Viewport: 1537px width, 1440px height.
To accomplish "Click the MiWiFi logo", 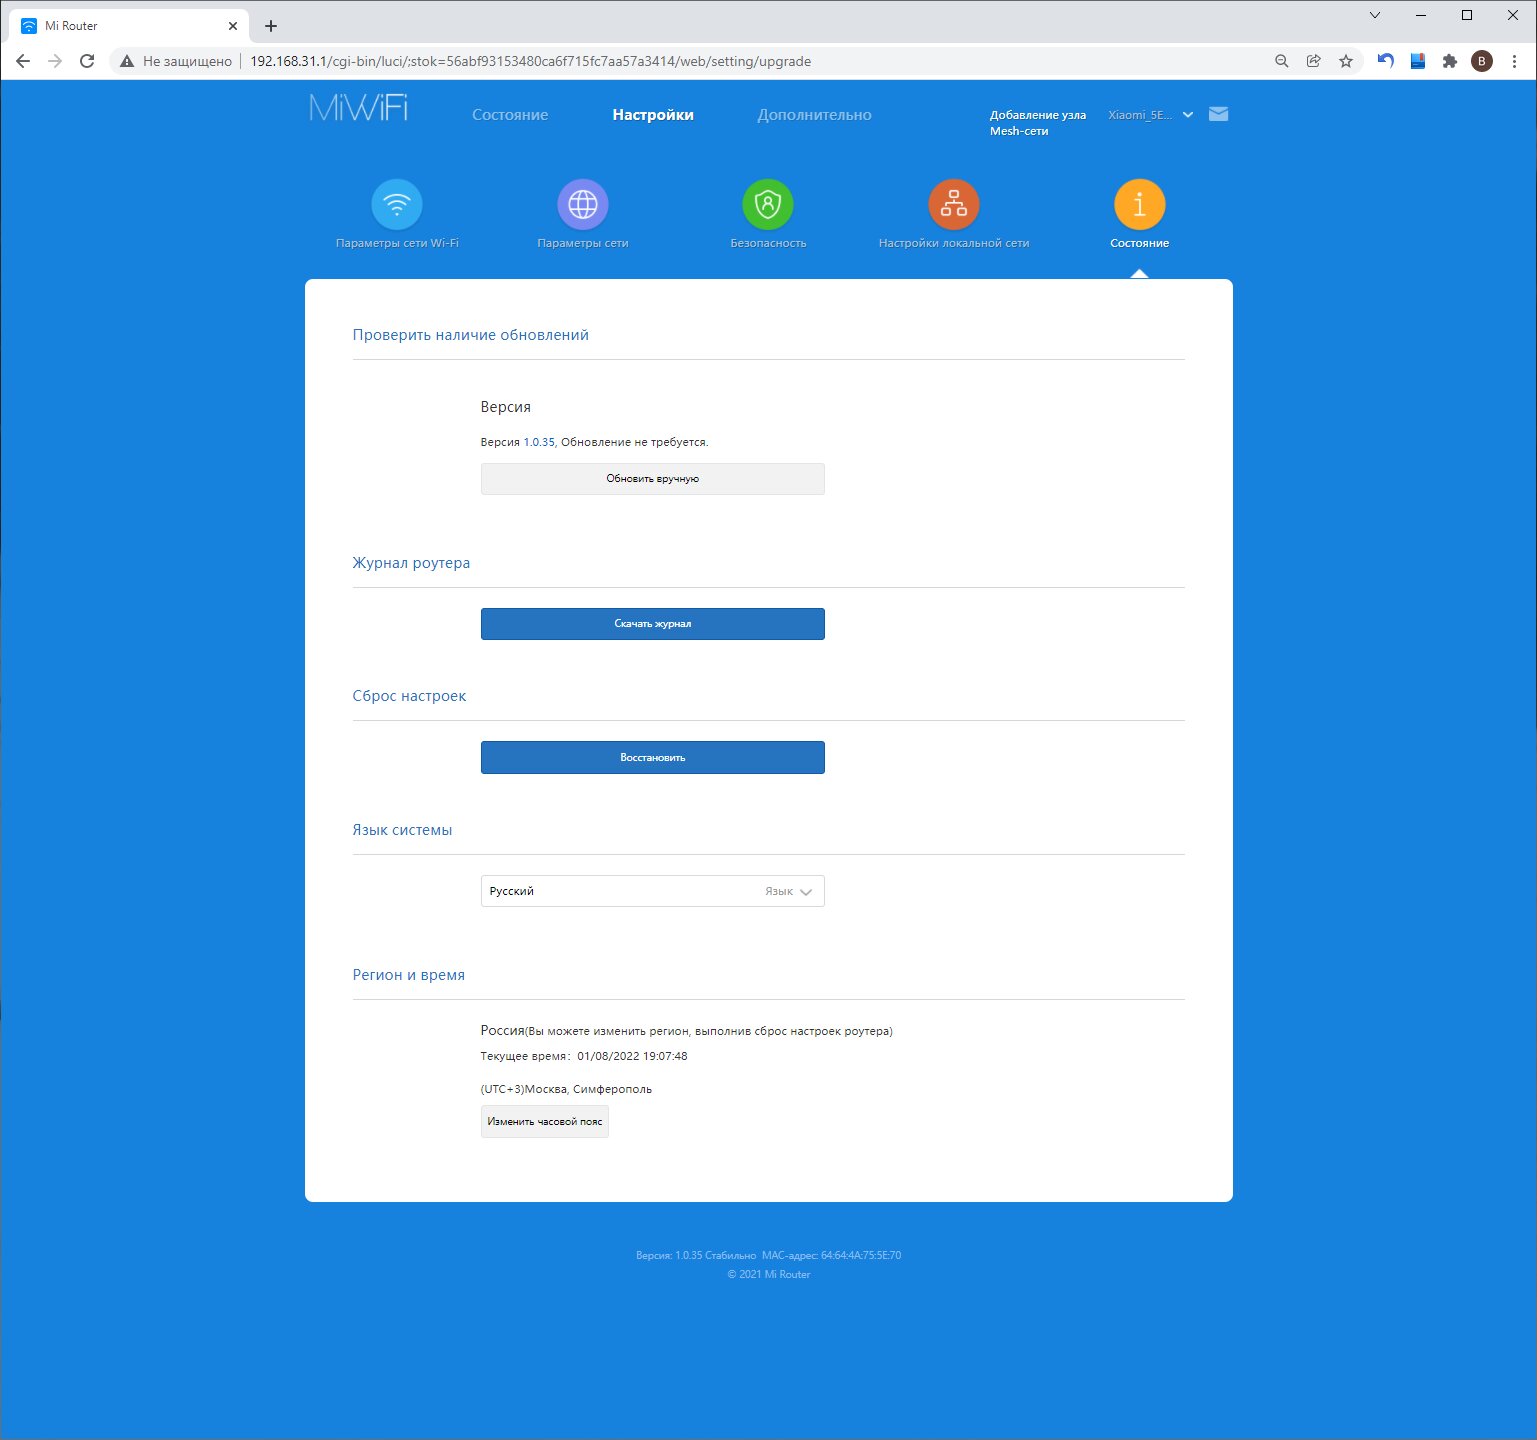I will click(359, 108).
